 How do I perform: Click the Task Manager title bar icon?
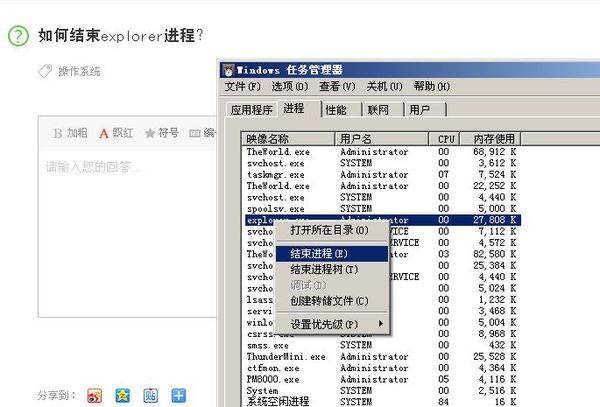(229, 69)
